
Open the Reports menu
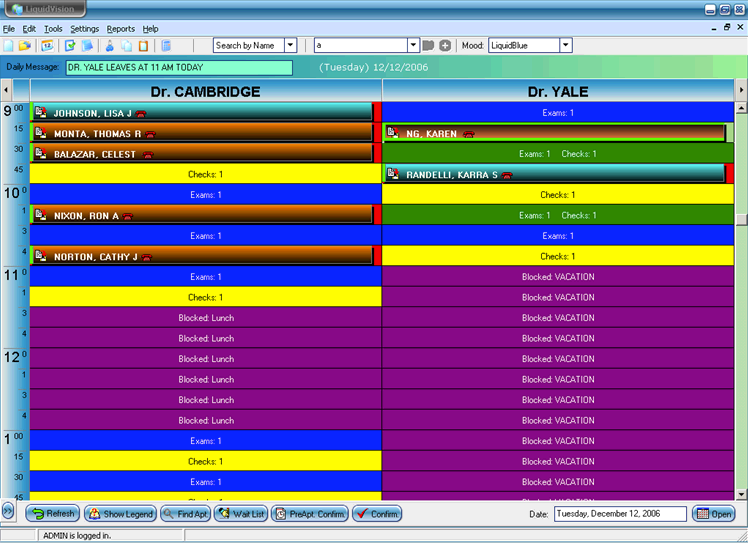click(x=121, y=29)
